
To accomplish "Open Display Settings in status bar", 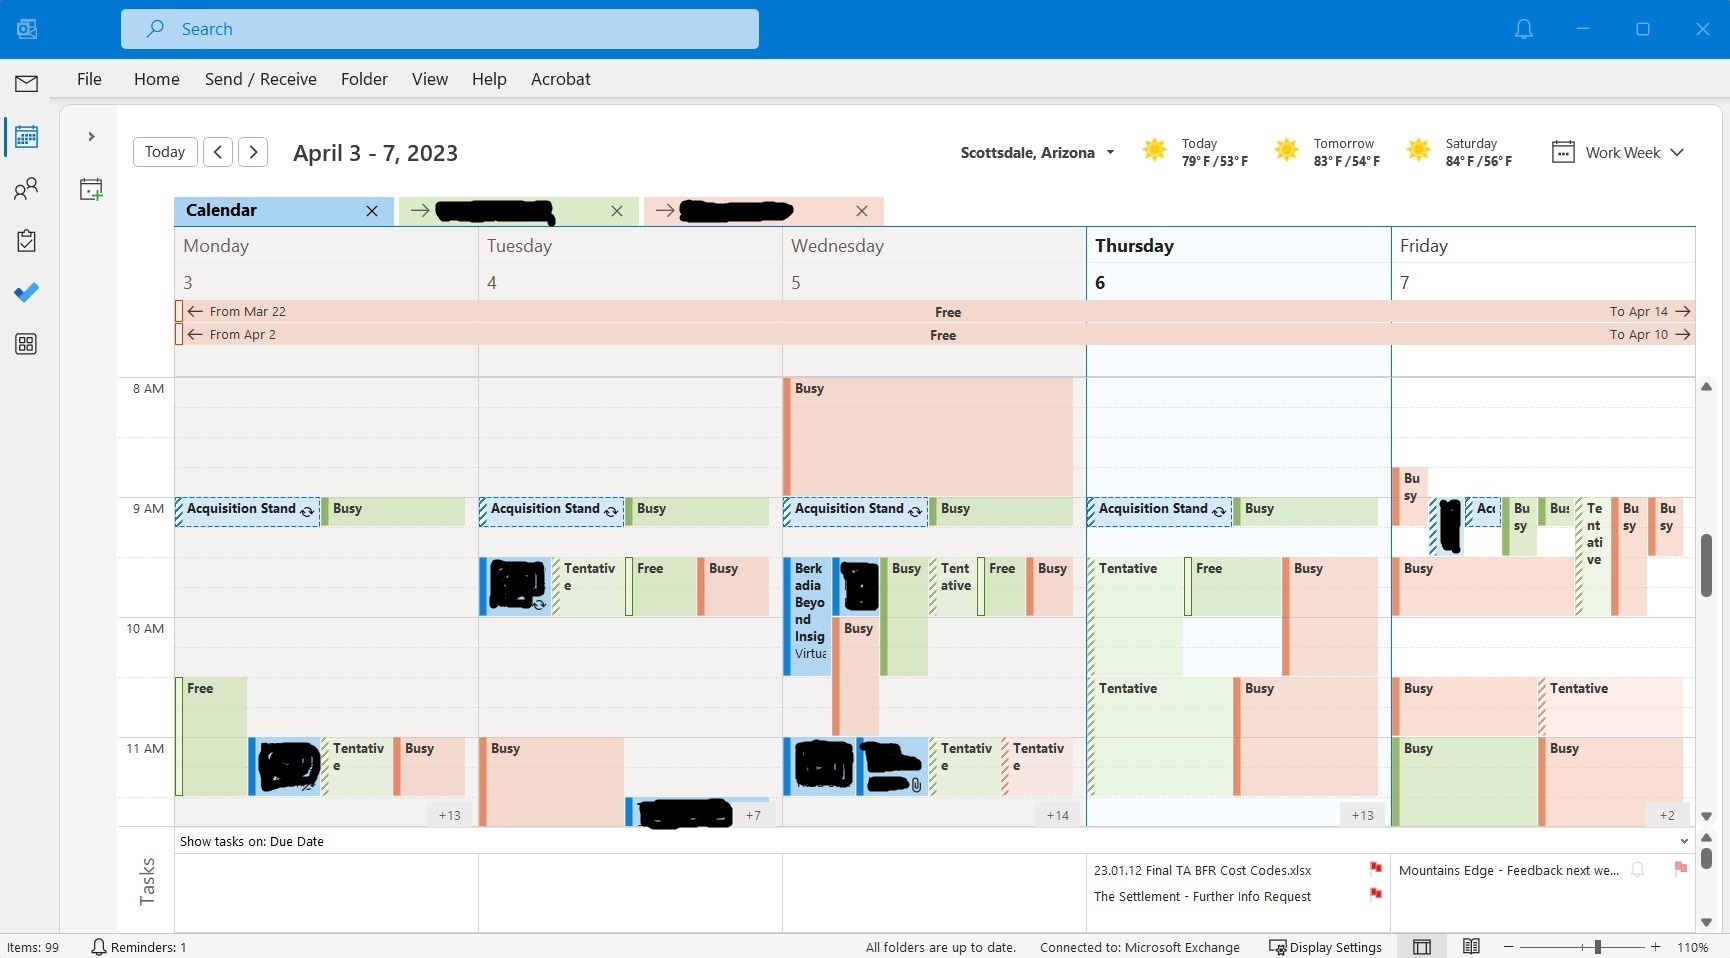I will (x=1325, y=947).
